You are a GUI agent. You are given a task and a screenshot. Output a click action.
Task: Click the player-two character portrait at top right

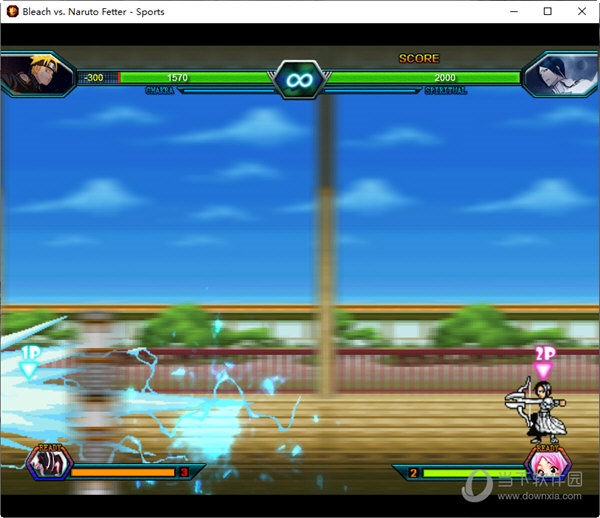[x=561, y=74]
